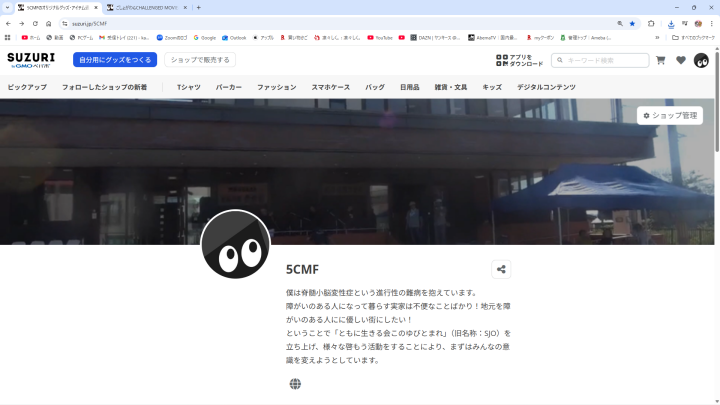Image resolution: width=720 pixels, height=405 pixels.
Task: Click the 5CMF shop profile picture
Action: coord(235,245)
